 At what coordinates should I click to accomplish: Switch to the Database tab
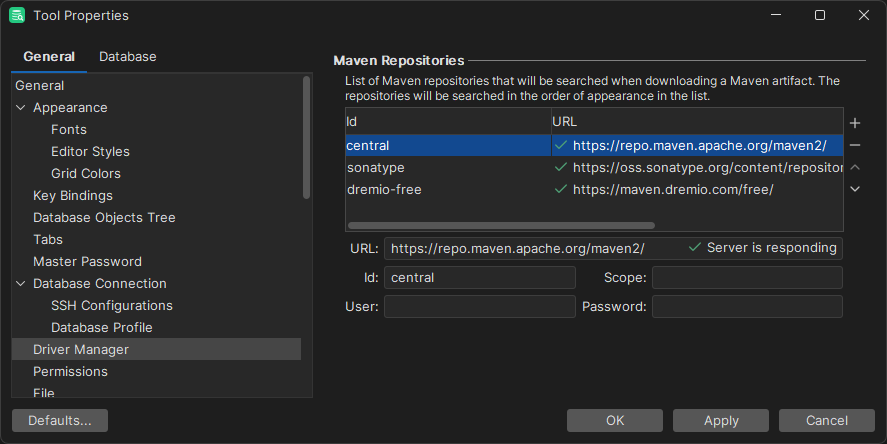click(x=127, y=57)
